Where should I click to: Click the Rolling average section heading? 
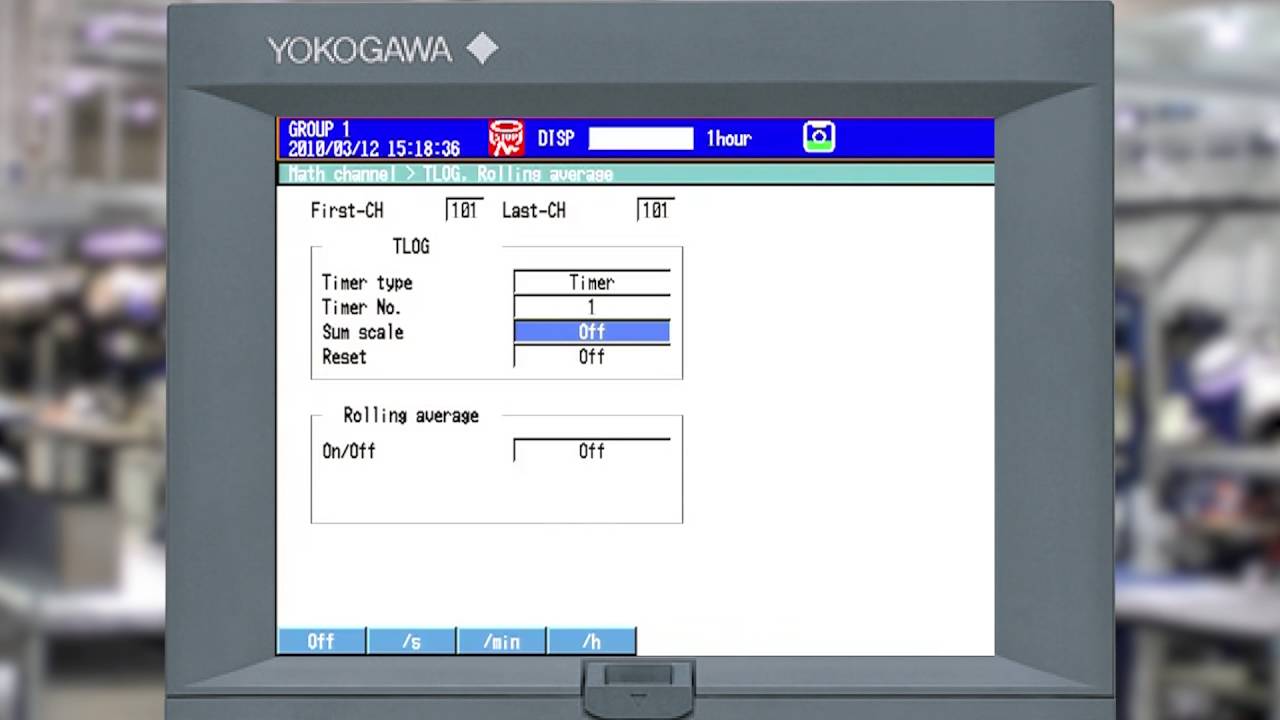411,415
